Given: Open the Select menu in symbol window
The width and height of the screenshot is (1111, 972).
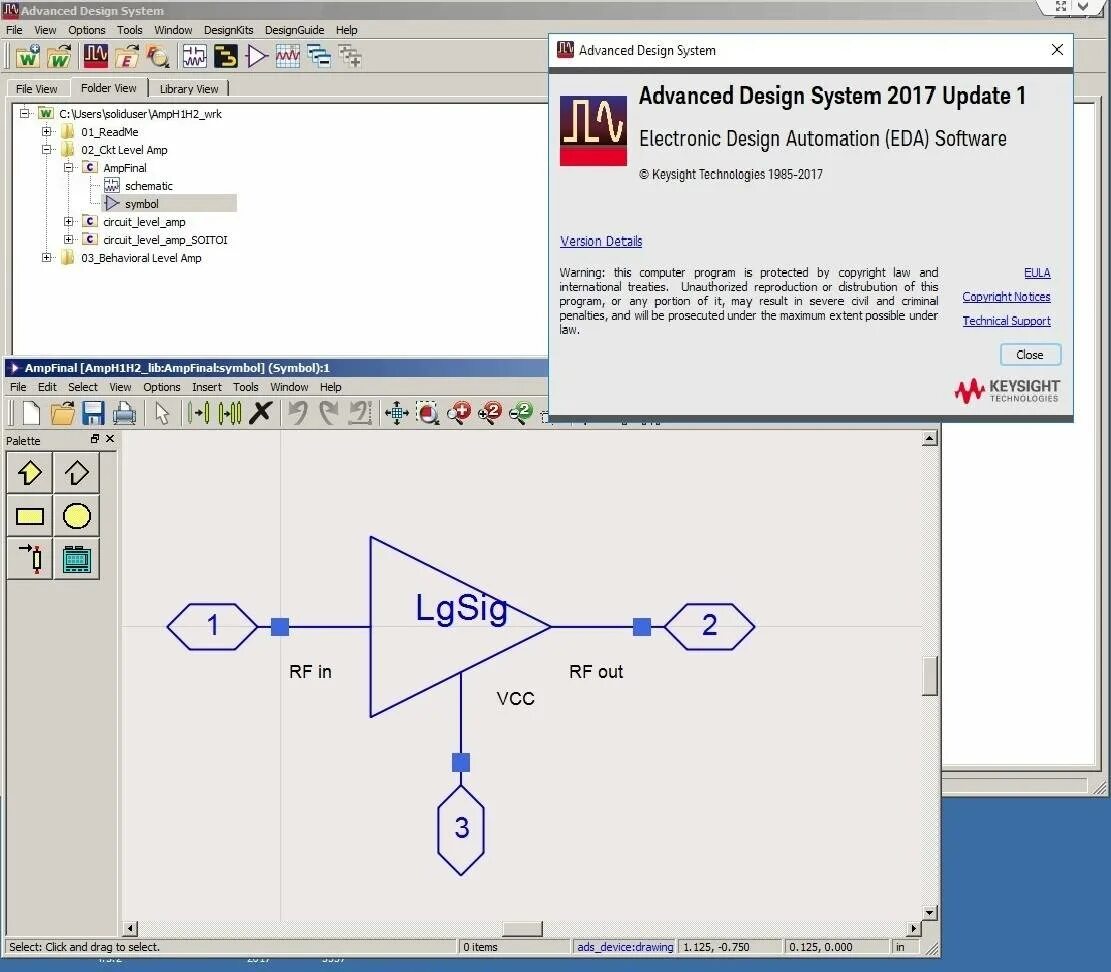Looking at the screenshot, I should pos(82,387).
